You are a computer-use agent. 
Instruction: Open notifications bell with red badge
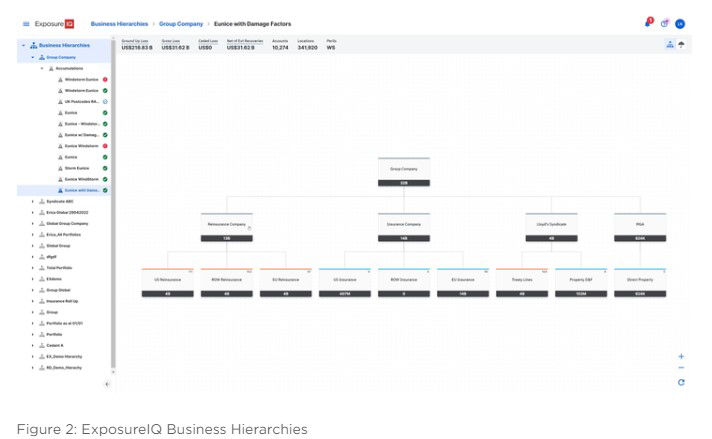648,23
